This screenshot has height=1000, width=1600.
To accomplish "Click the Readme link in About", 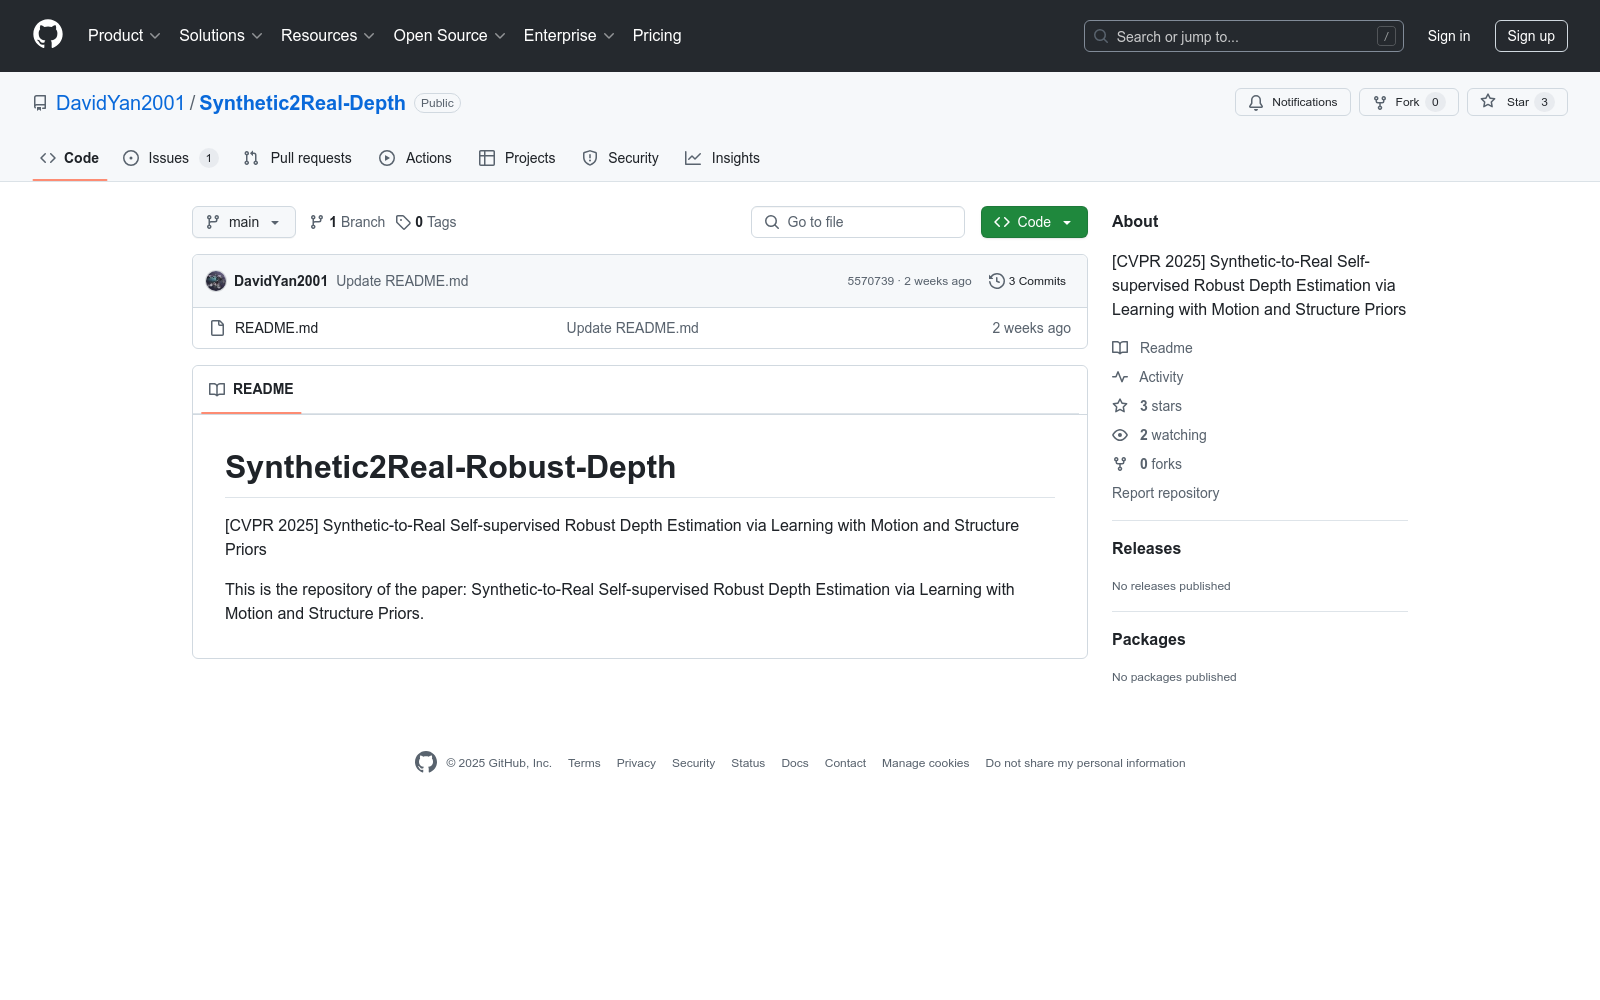I will pos(1153,348).
